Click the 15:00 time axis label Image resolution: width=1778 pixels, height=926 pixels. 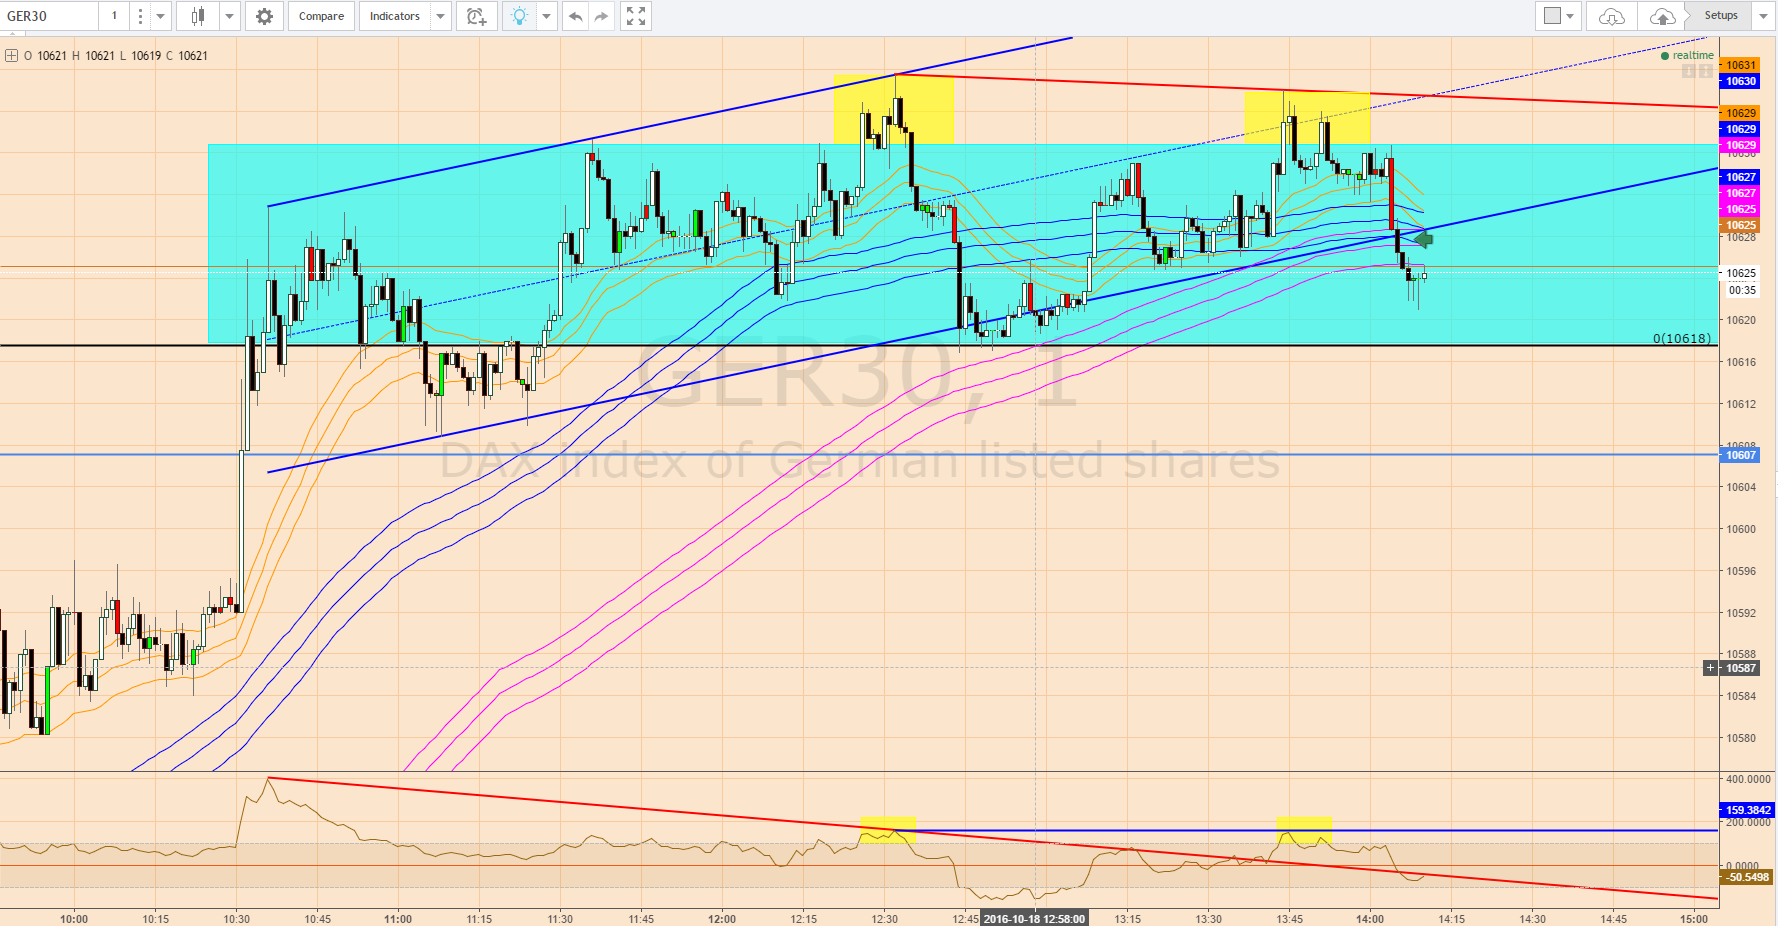(x=1694, y=919)
